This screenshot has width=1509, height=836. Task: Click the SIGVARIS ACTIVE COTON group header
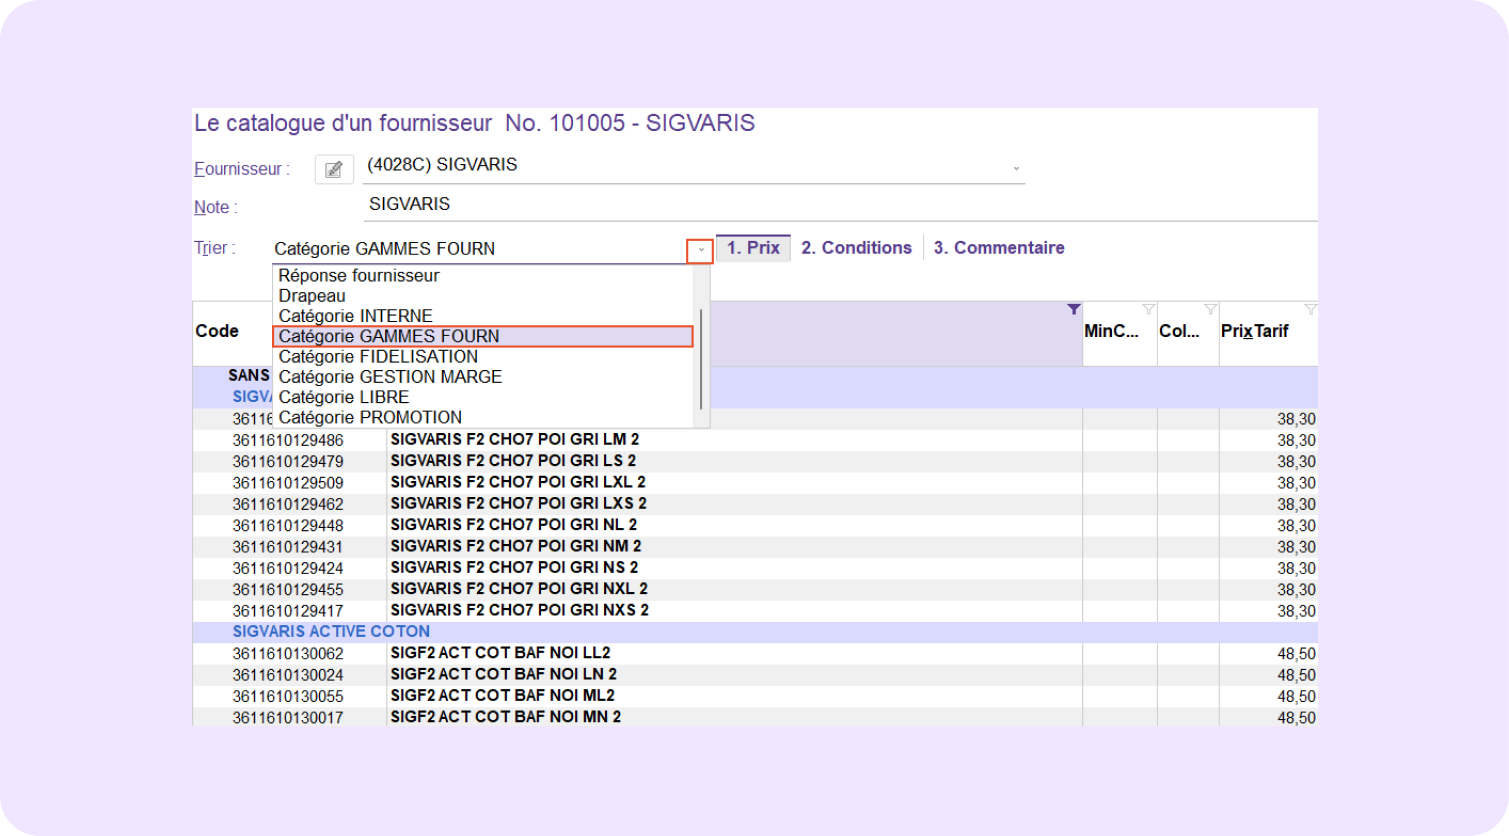click(x=331, y=632)
